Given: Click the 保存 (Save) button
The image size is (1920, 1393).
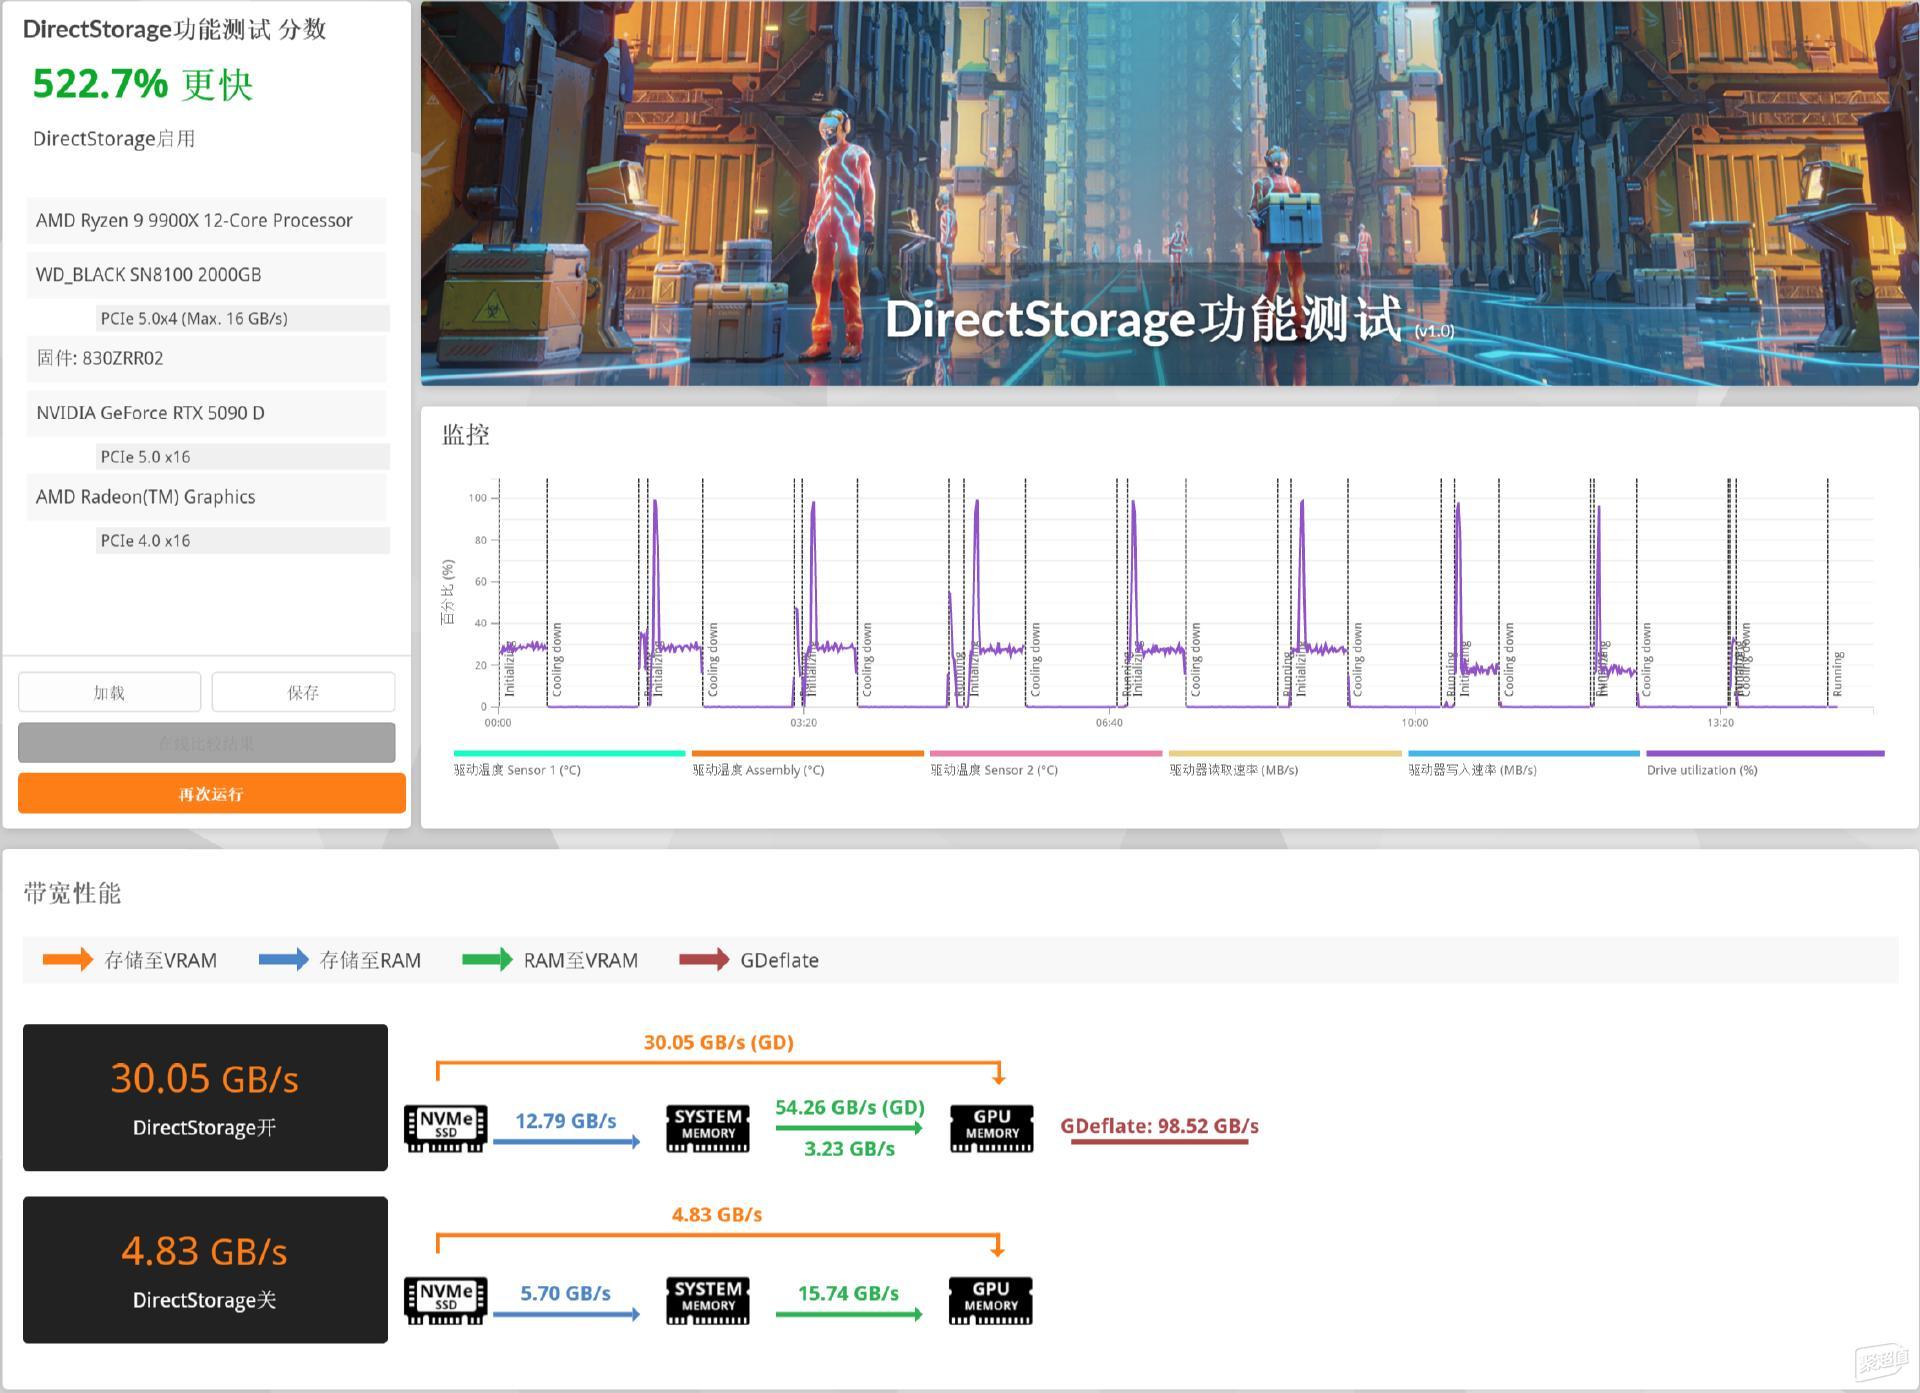Looking at the screenshot, I should pos(303,692).
